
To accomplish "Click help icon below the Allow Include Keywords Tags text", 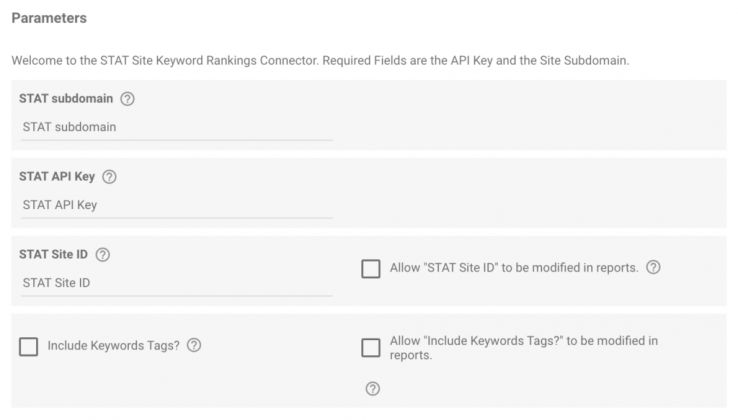I will click(x=372, y=389).
